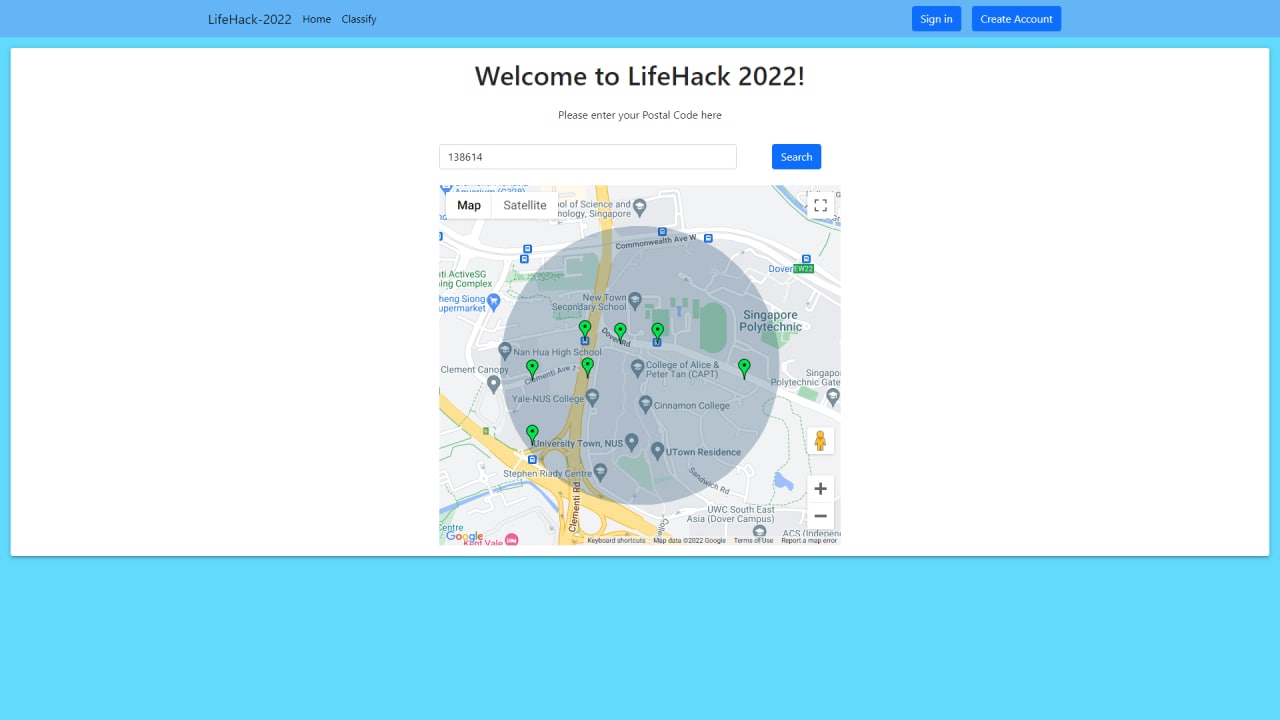Open College of Alice & Peter Tan pin
This screenshot has width=1280, height=720.
pos(638,367)
